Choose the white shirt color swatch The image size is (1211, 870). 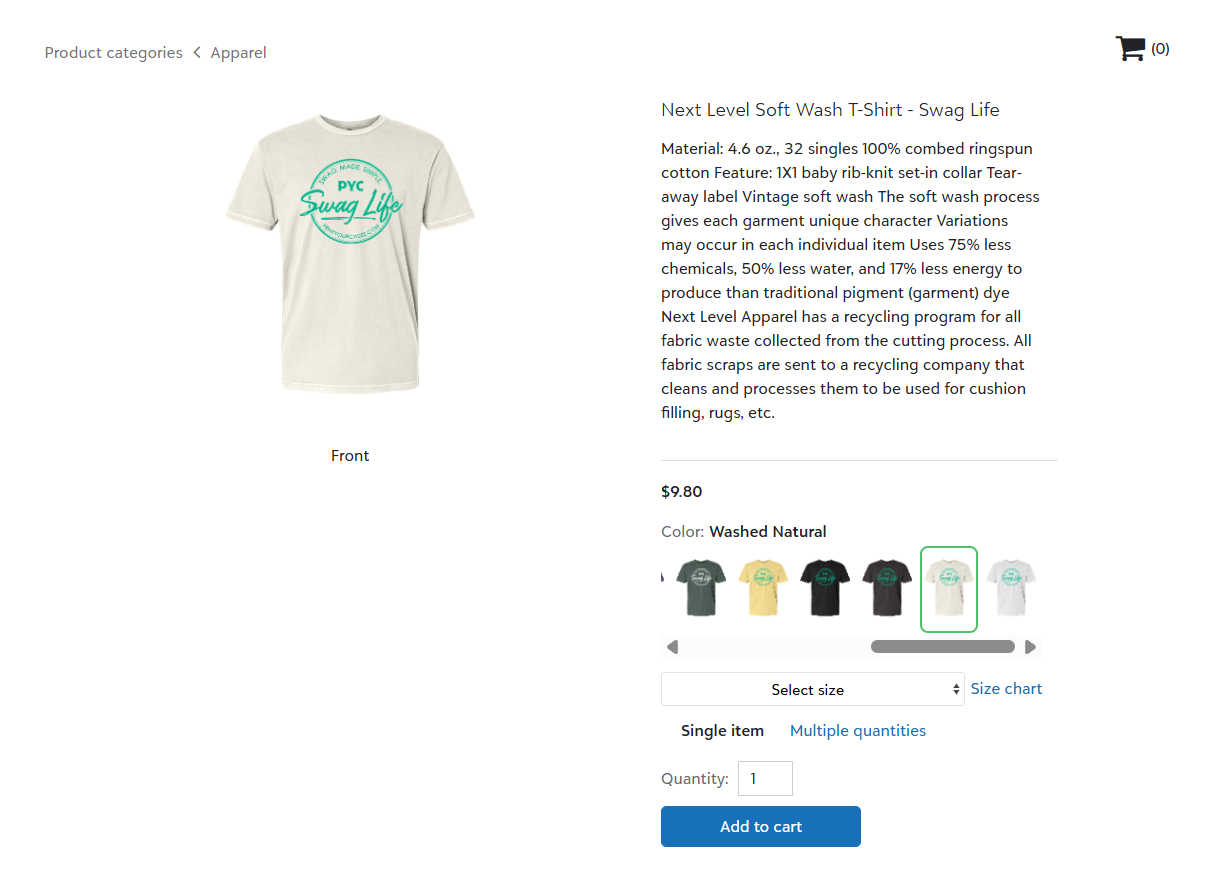[1010, 588]
